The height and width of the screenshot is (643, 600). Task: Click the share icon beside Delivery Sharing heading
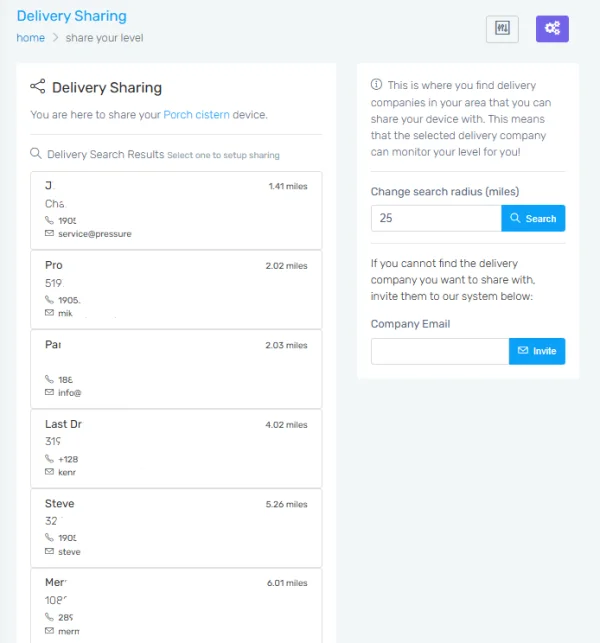(x=38, y=86)
